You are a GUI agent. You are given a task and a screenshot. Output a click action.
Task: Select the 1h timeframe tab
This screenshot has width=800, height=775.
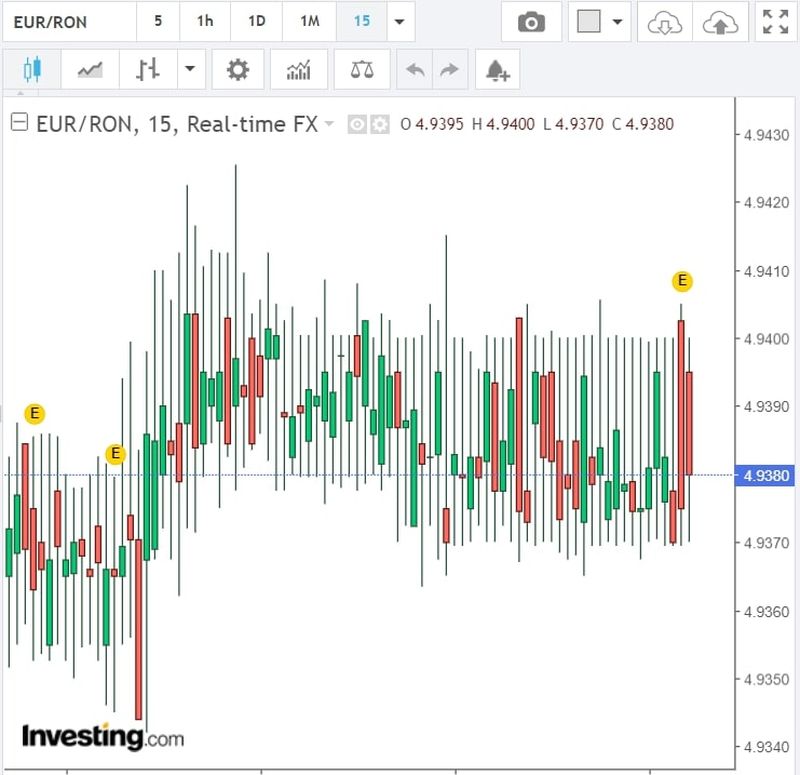(x=204, y=22)
